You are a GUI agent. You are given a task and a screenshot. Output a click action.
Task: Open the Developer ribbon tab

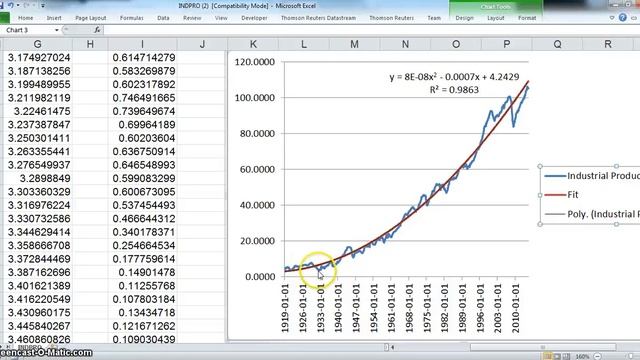click(254, 18)
